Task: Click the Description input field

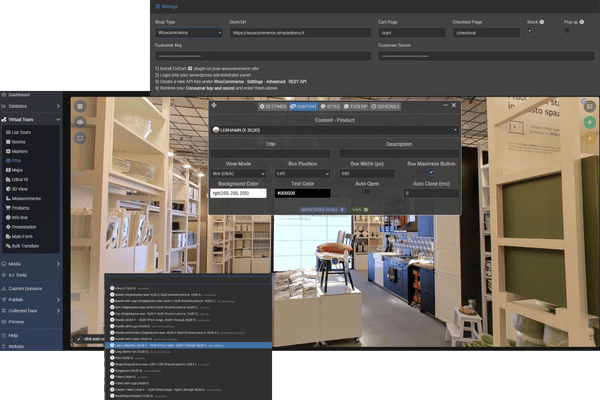Action: coord(399,153)
